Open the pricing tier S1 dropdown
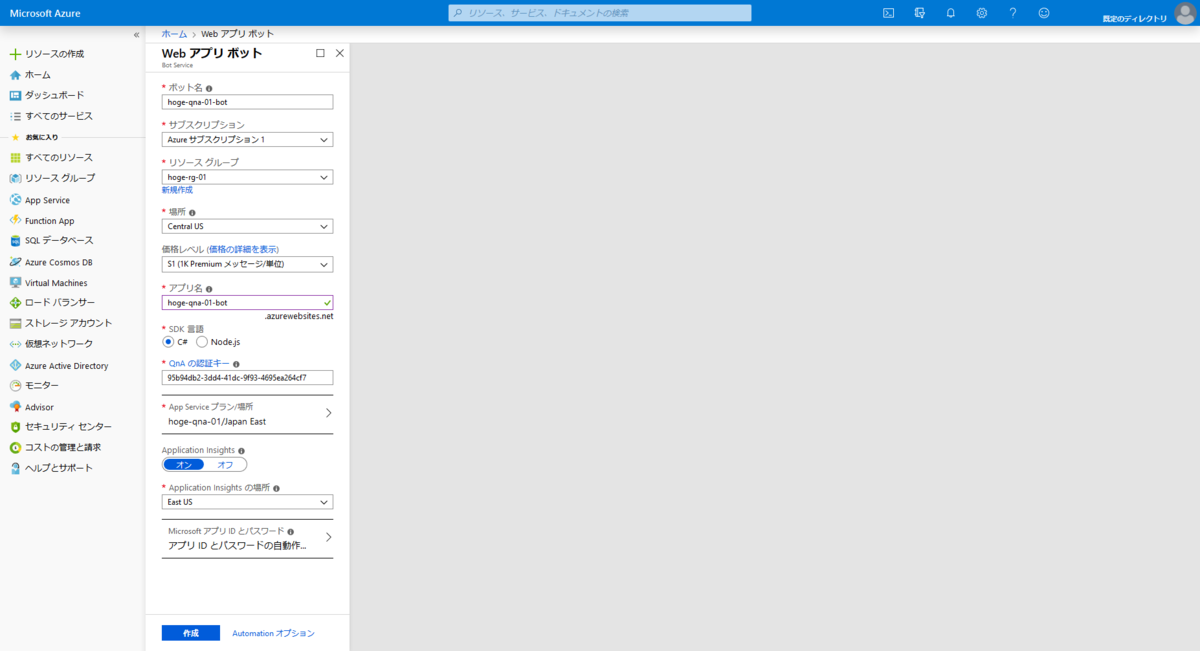1200x651 pixels. click(247, 265)
